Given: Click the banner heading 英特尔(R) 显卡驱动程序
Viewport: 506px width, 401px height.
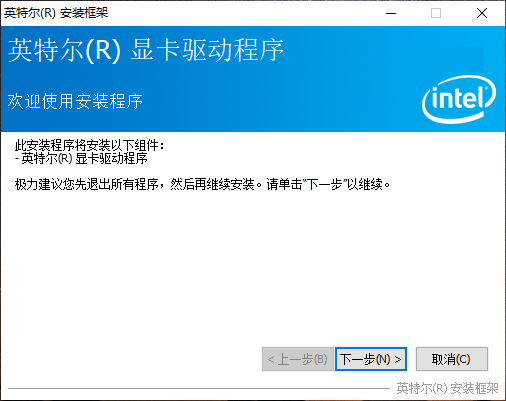Looking at the screenshot, I should 146,50.
